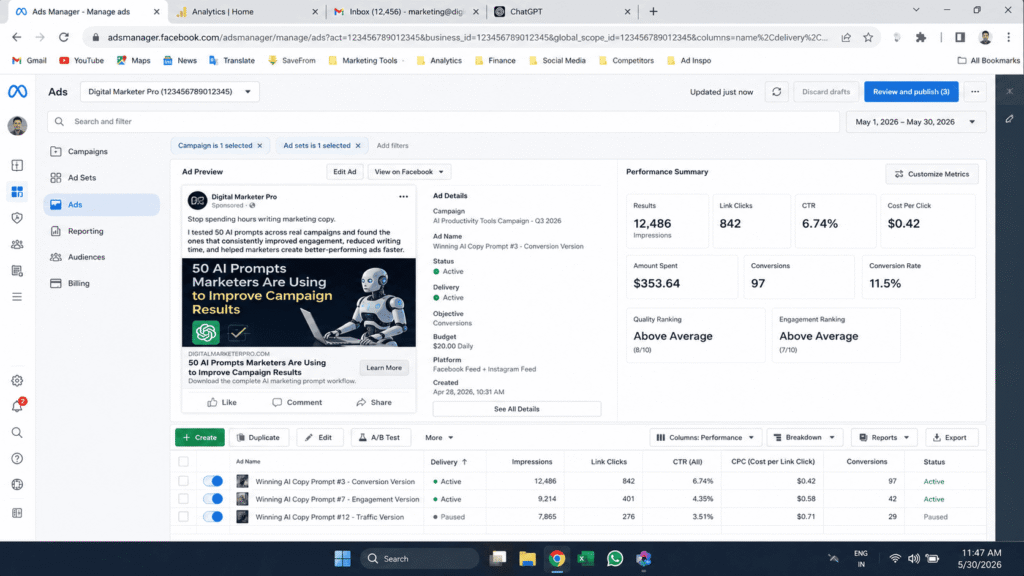1024x576 pixels.
Task: Open Chrome from the taskbar
Action: coord(556,558)
